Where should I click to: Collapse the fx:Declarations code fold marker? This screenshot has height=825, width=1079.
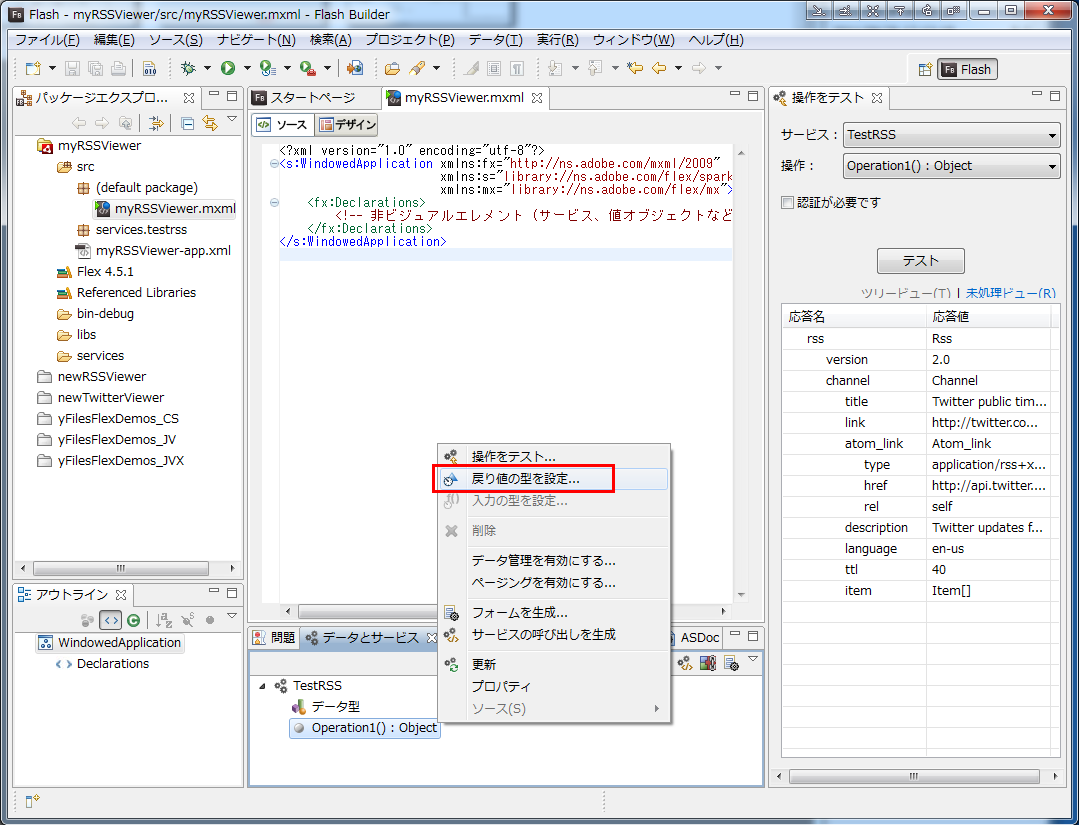tap(275, 202)
